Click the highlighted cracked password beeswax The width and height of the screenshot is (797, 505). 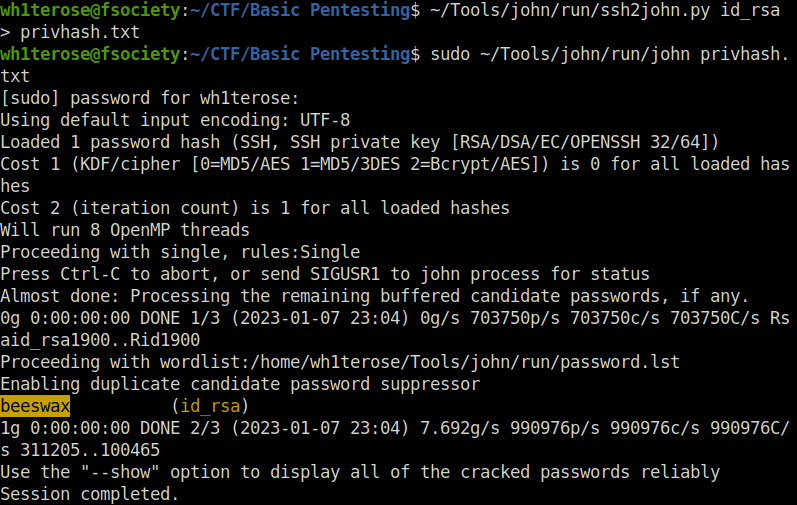click(x=35, y=406)
